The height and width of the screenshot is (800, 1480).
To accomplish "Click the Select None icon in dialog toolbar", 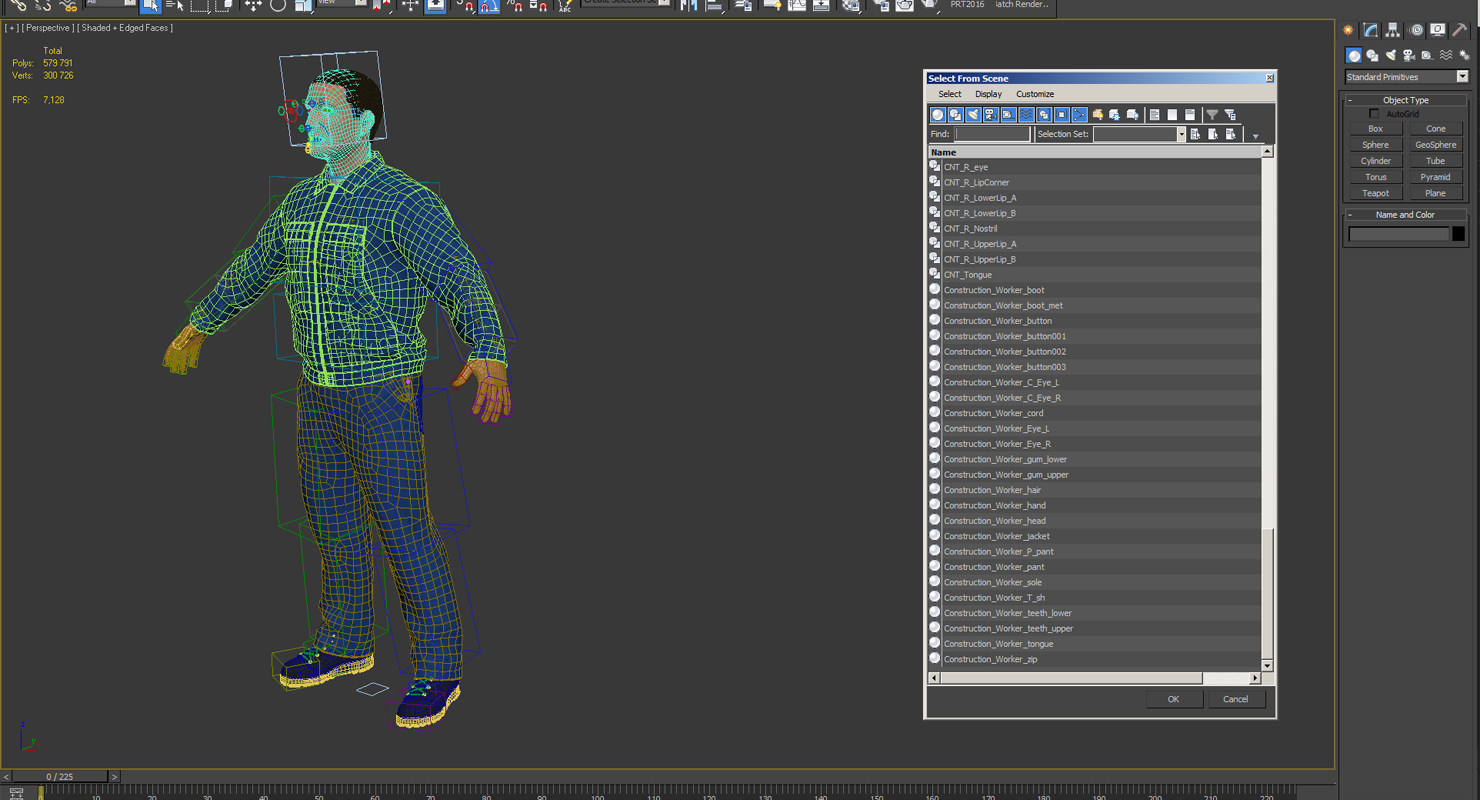I will [1172, 115].
